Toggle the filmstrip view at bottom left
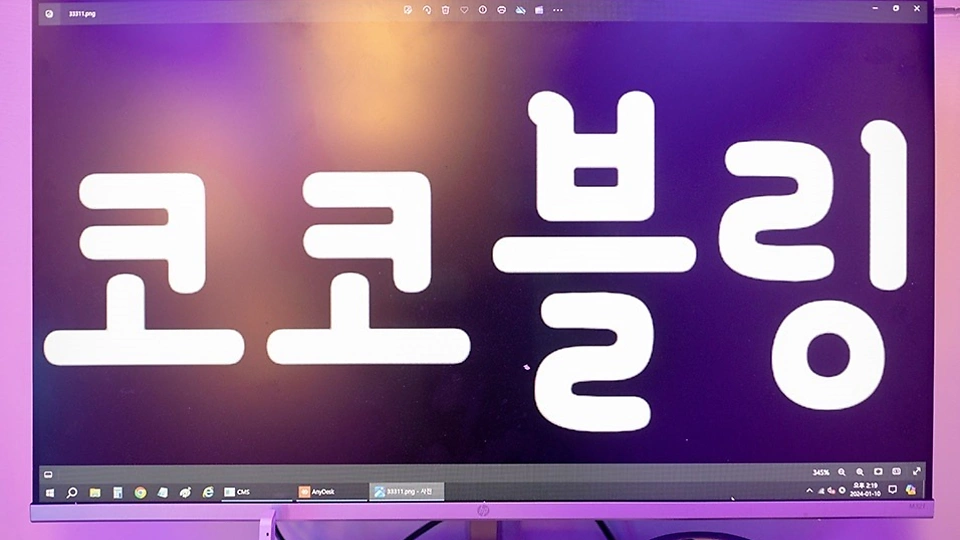Screen dimensions: 960x540 click(48, 473)
